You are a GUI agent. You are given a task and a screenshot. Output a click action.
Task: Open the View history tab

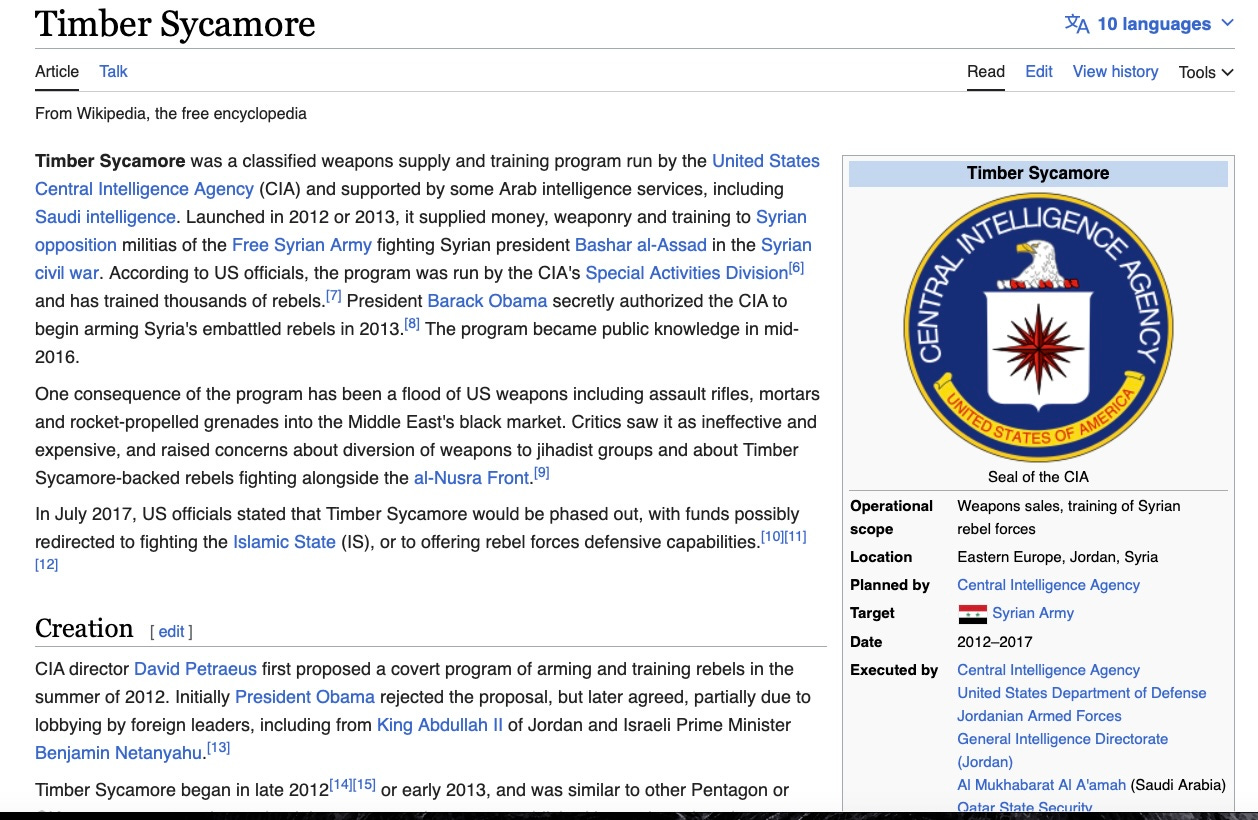pos(1115,71)
